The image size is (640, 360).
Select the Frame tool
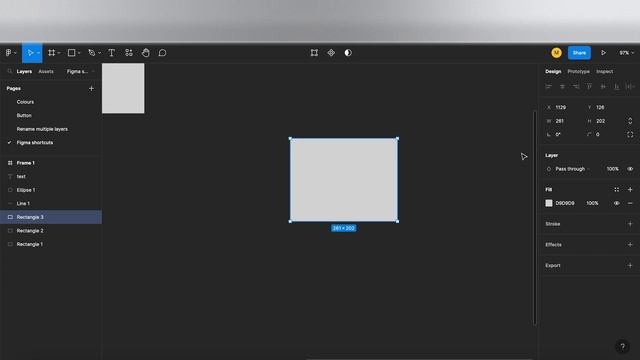pyautogui.click(x=51, y=53)
